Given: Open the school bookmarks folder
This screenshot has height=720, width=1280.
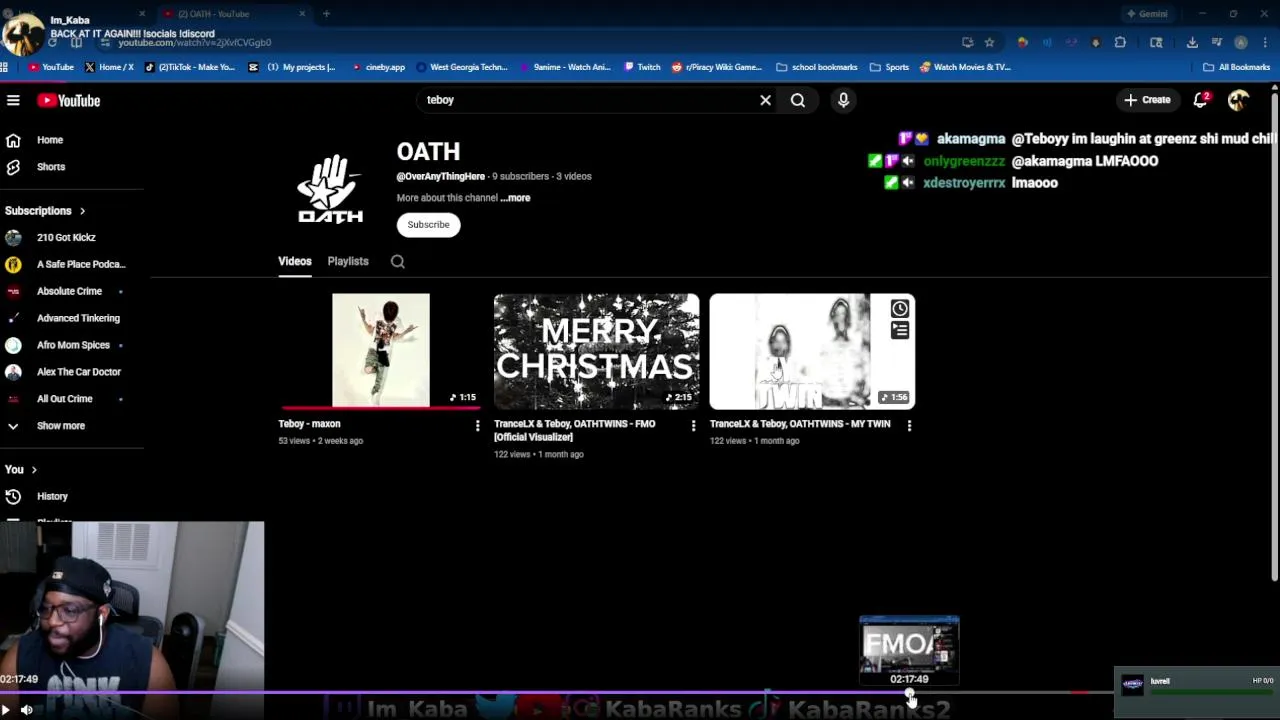Looking at the screenshot, I should (x=816, y=67).
